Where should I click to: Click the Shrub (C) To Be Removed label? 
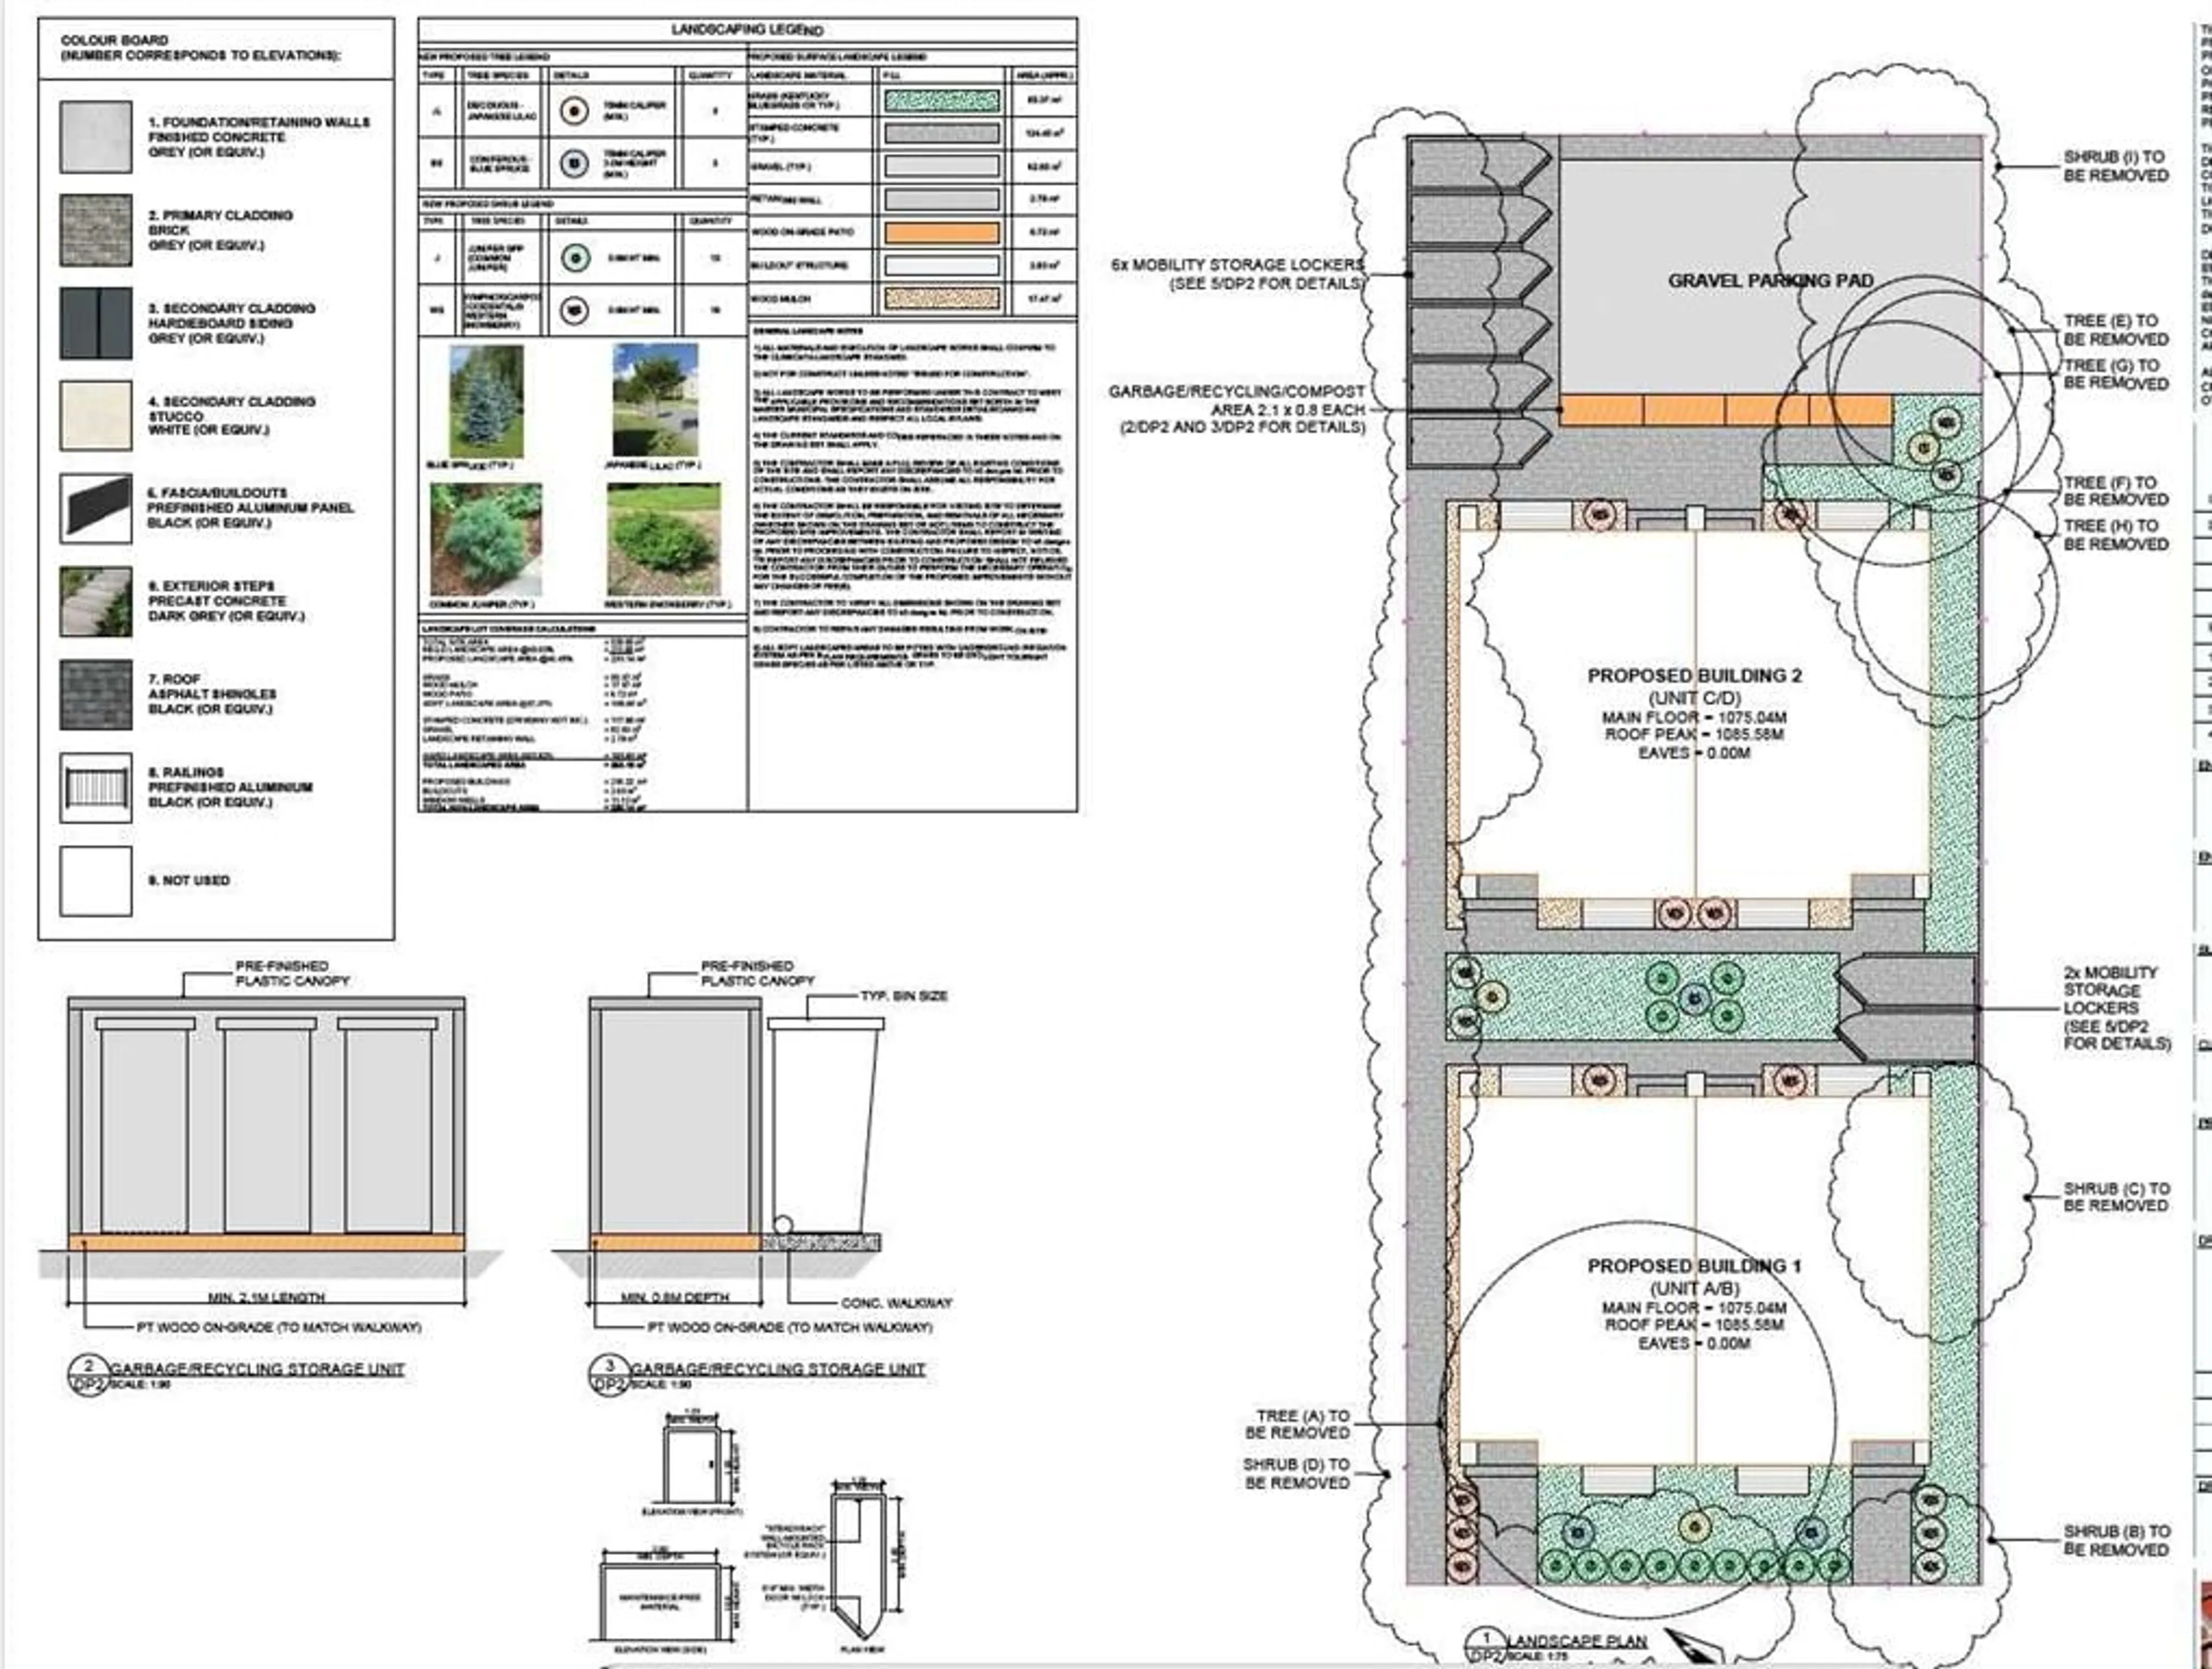pyautogui.click(x=2116, y=1197)
